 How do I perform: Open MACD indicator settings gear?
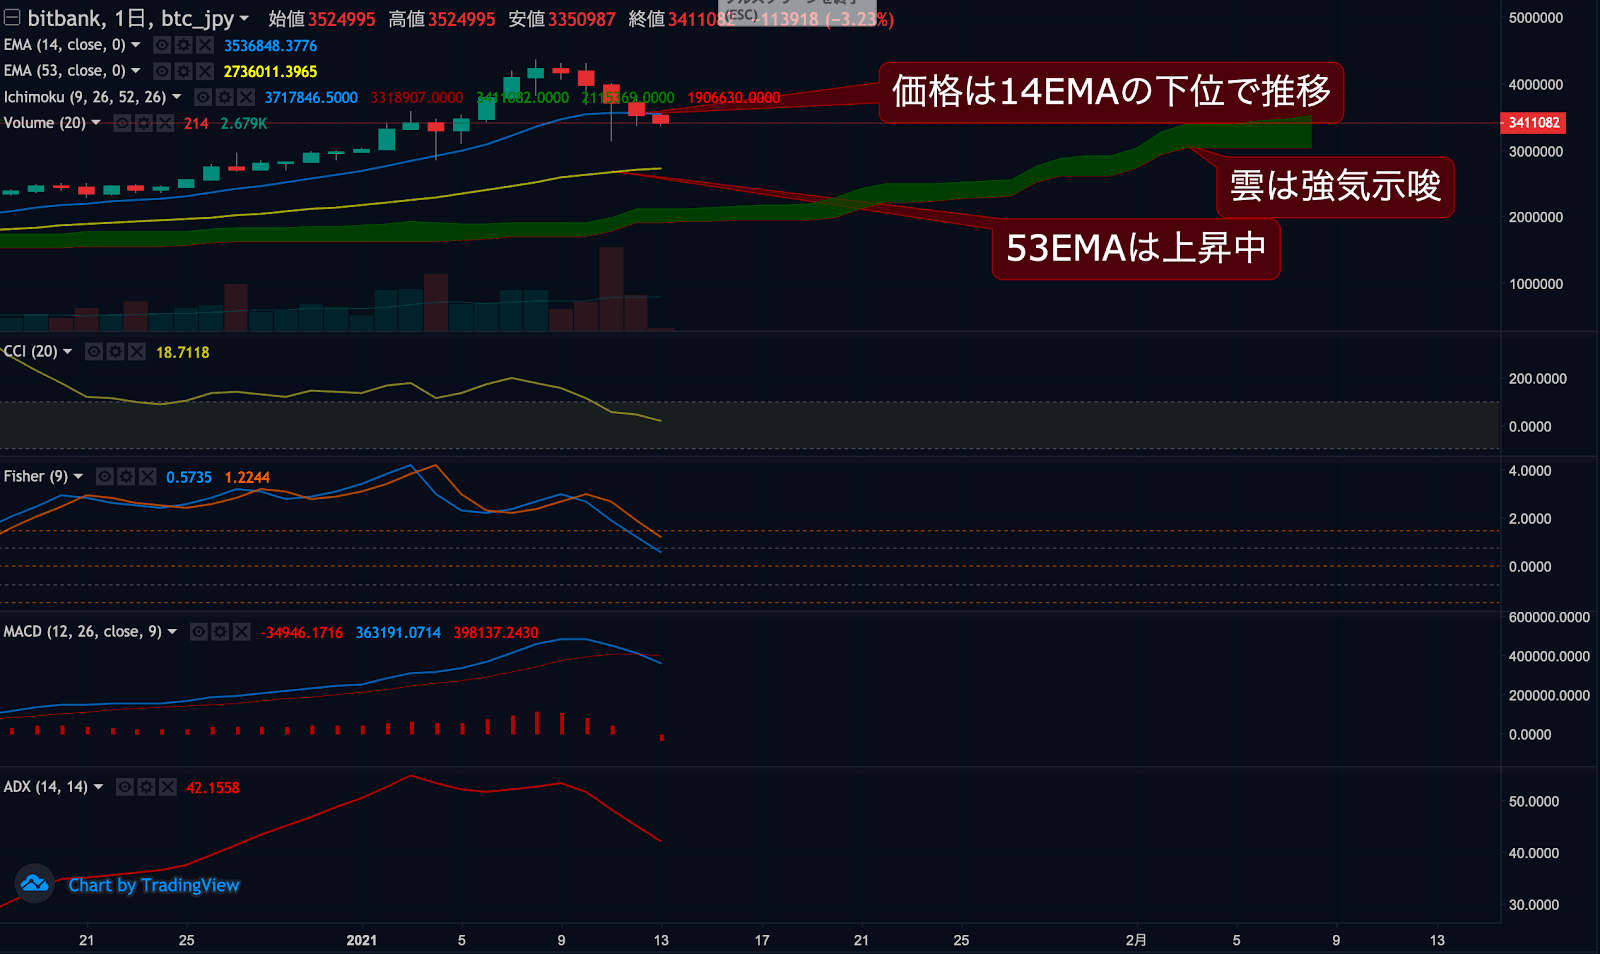point(220,632)
